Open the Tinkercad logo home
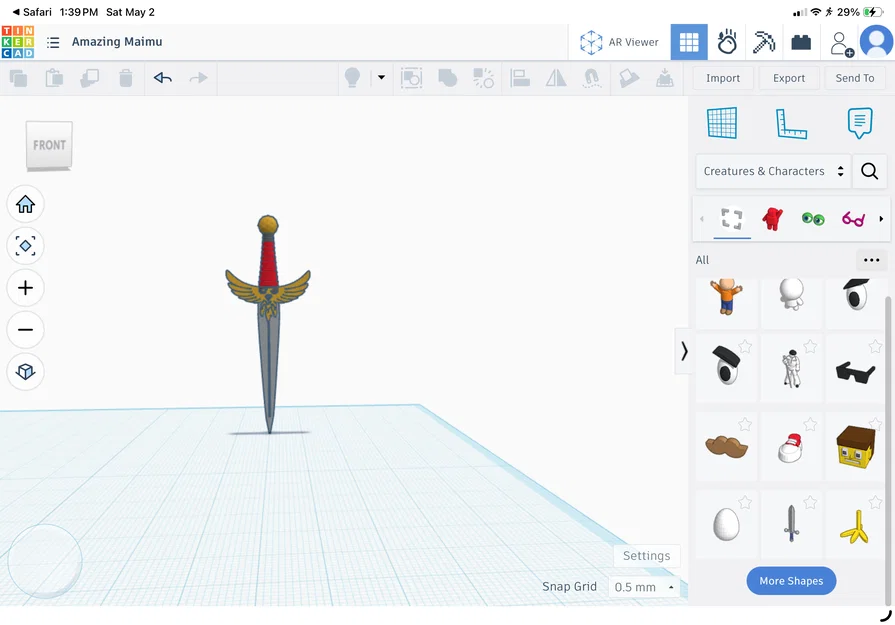Image resolution: width=895 pixels, height=625 pixels. [18, 42]
